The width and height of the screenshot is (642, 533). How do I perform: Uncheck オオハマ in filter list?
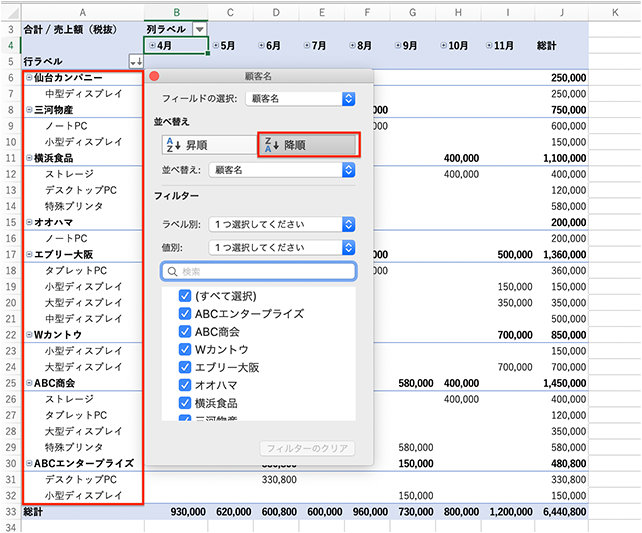click(x=185, y=385)
